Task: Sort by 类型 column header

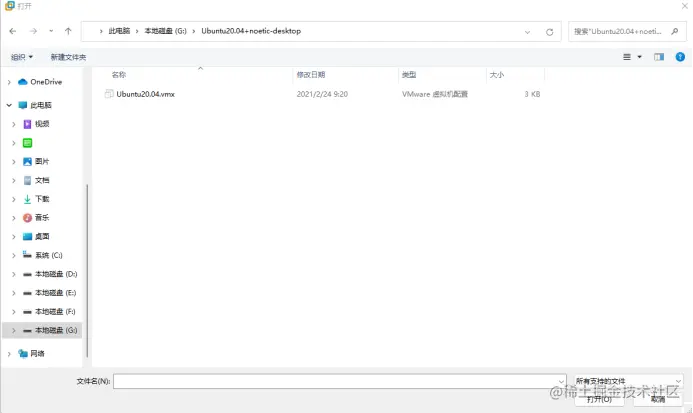Action: [x=409, y=75]
